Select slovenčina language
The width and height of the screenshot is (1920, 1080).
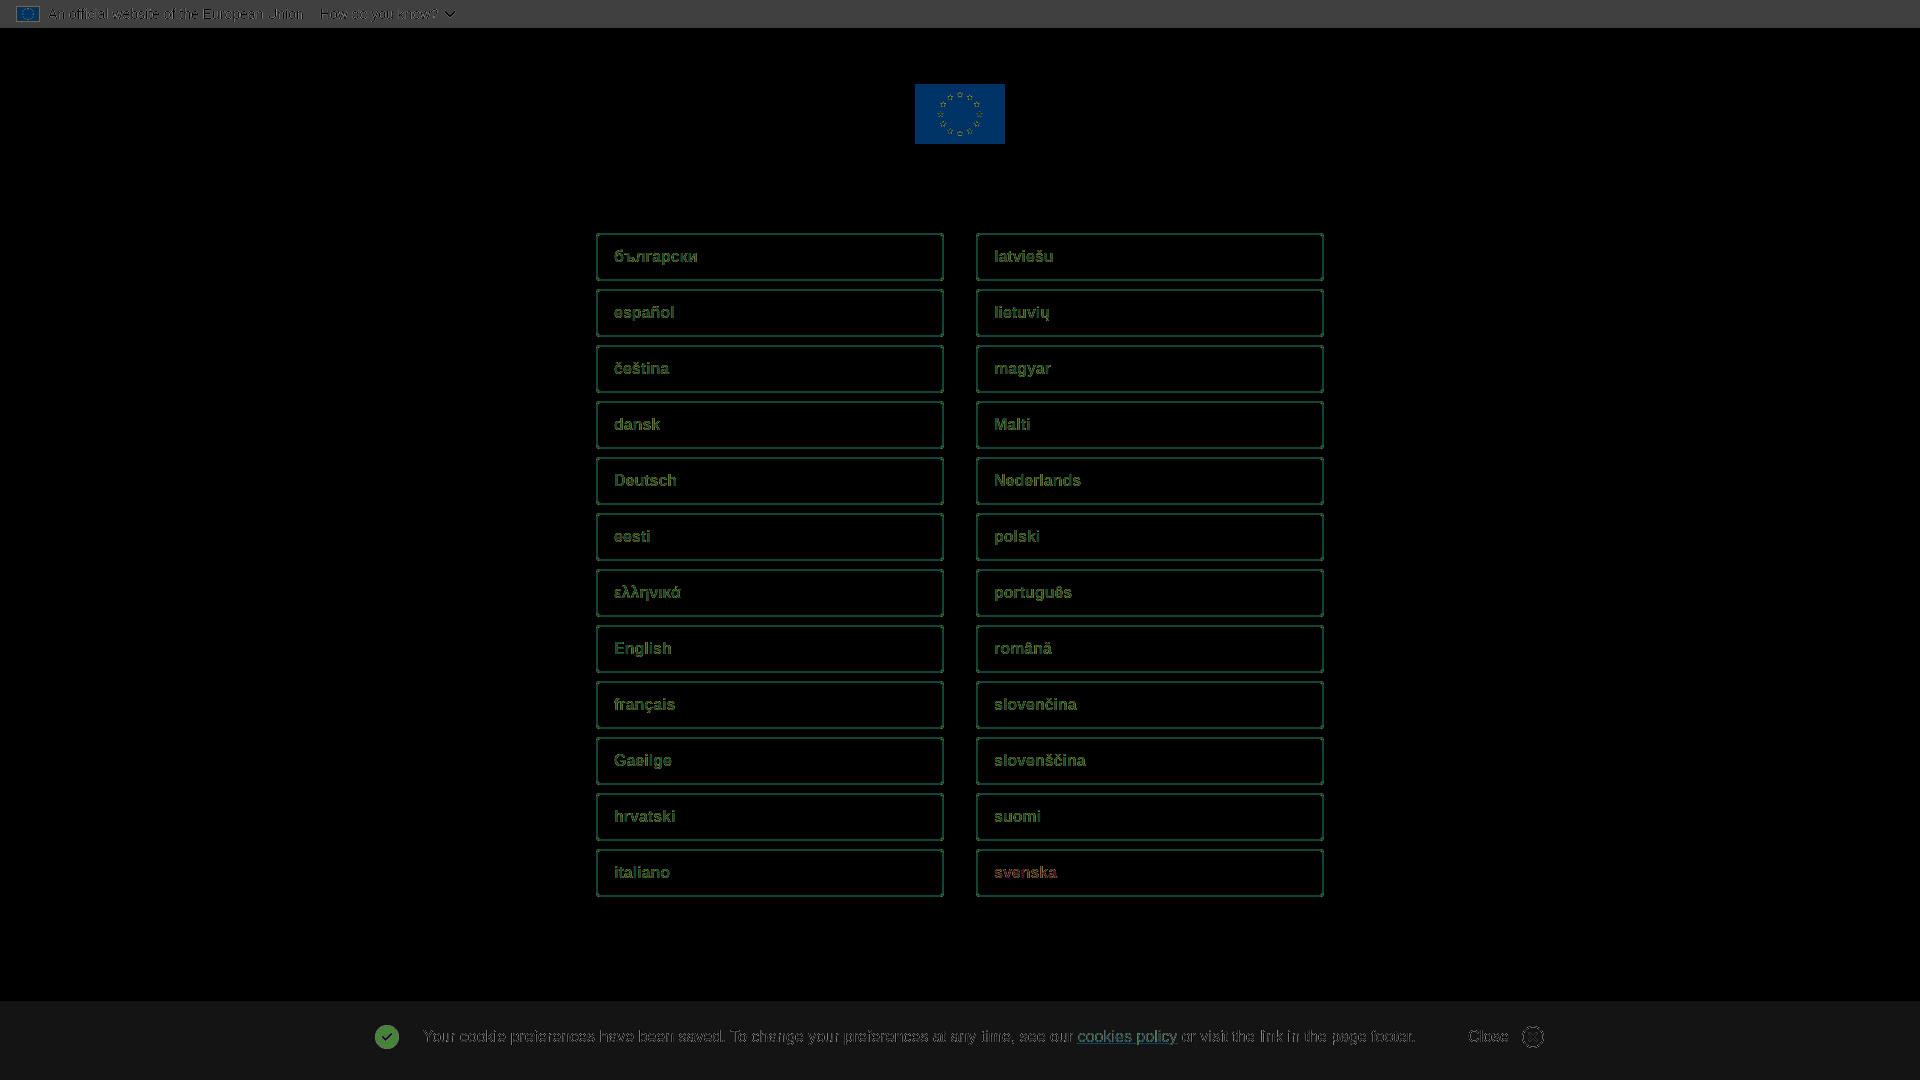pos(1150,705)
